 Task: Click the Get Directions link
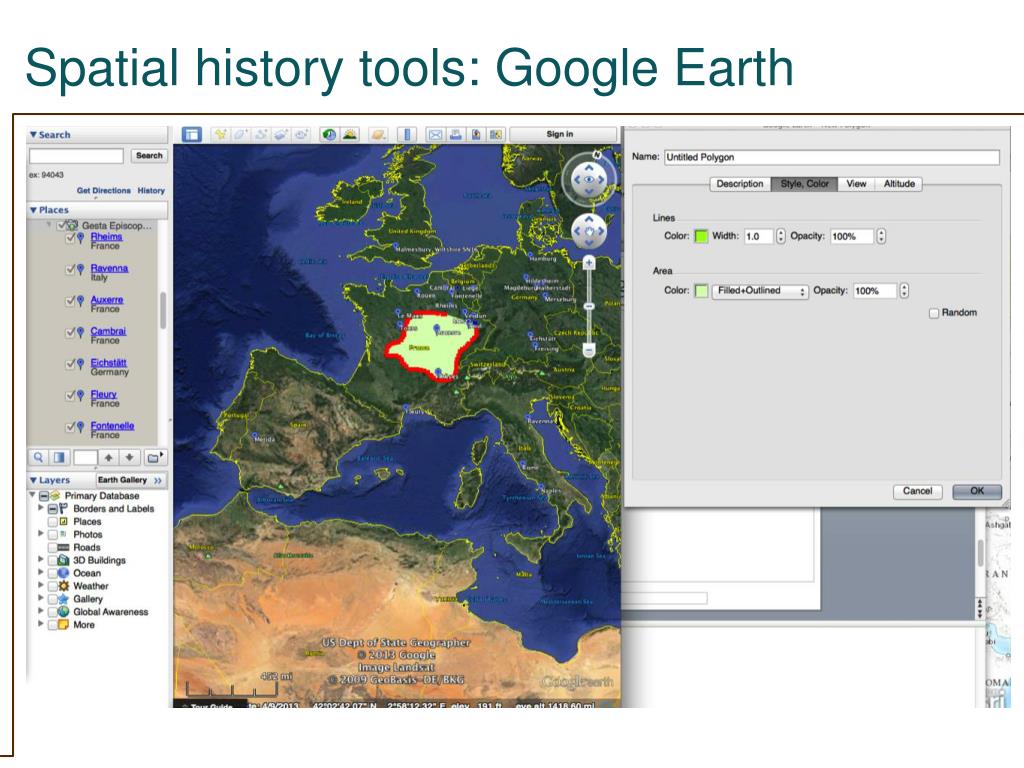click(103, 191)
